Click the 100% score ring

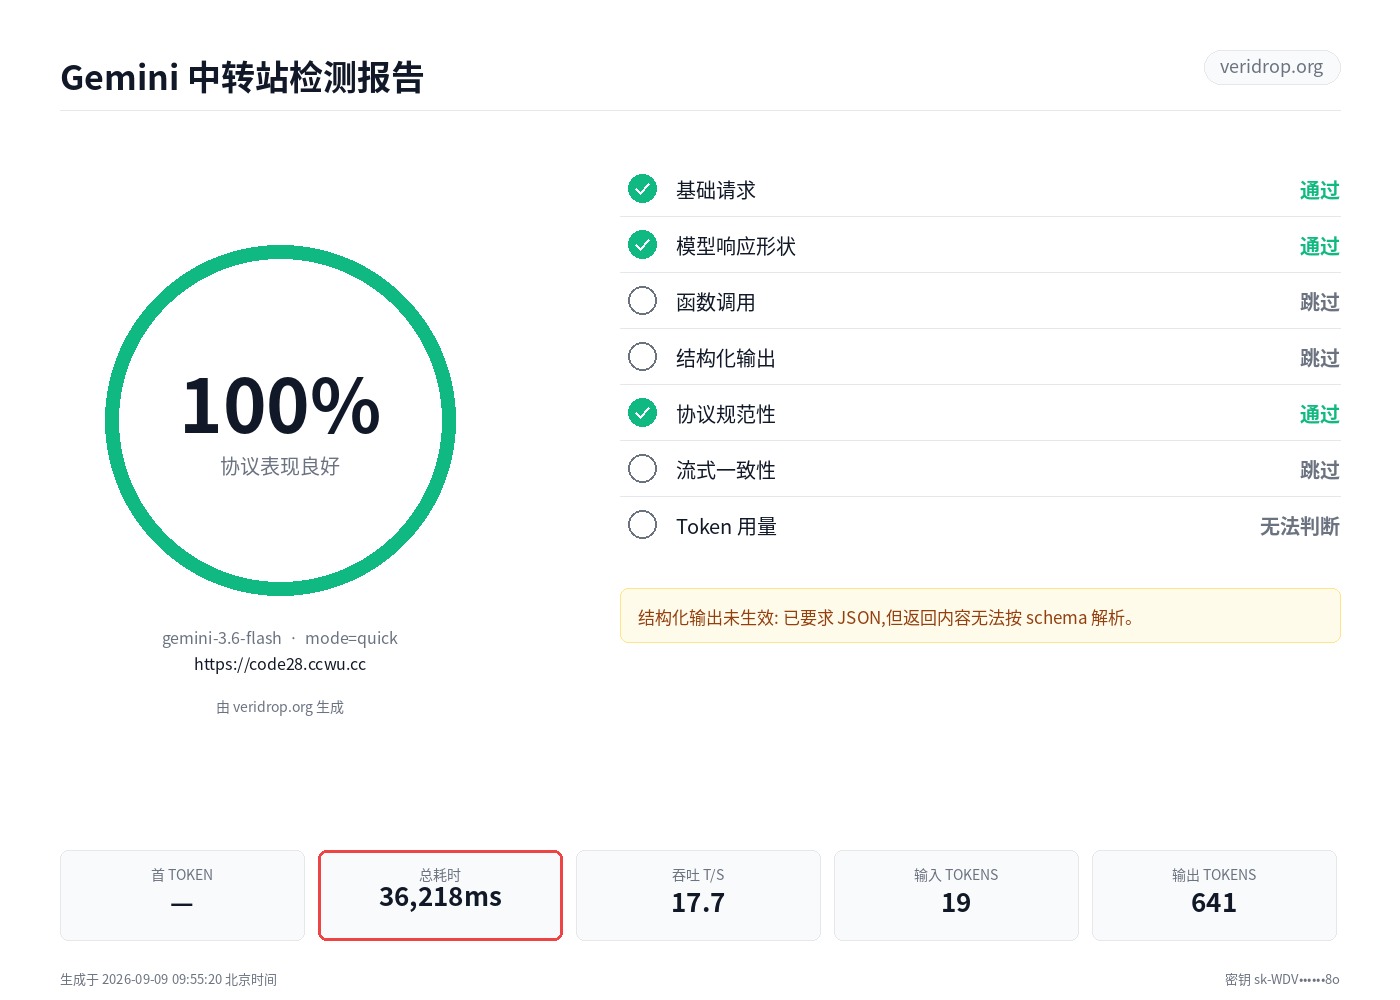click(x=280, y=420)
